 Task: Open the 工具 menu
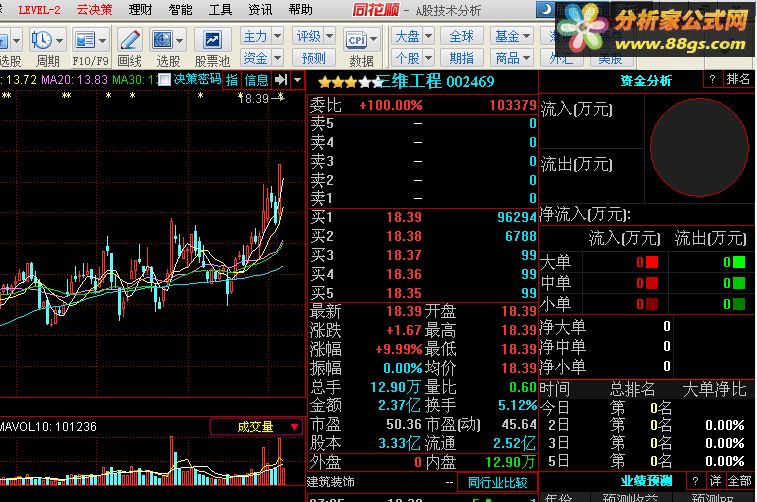220,10
